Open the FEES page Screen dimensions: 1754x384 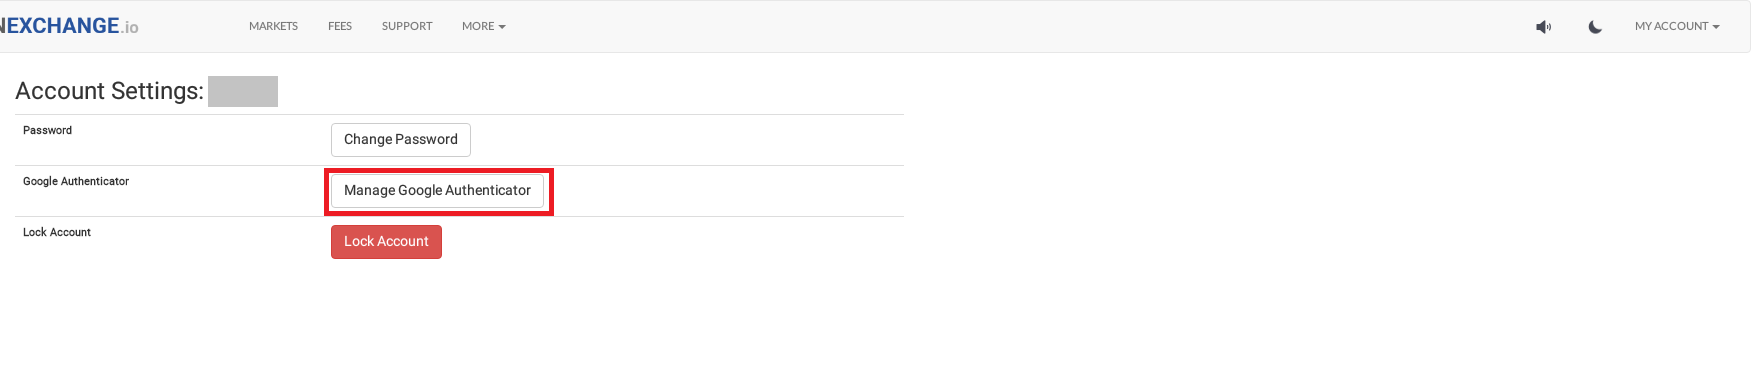pos(340,26)
